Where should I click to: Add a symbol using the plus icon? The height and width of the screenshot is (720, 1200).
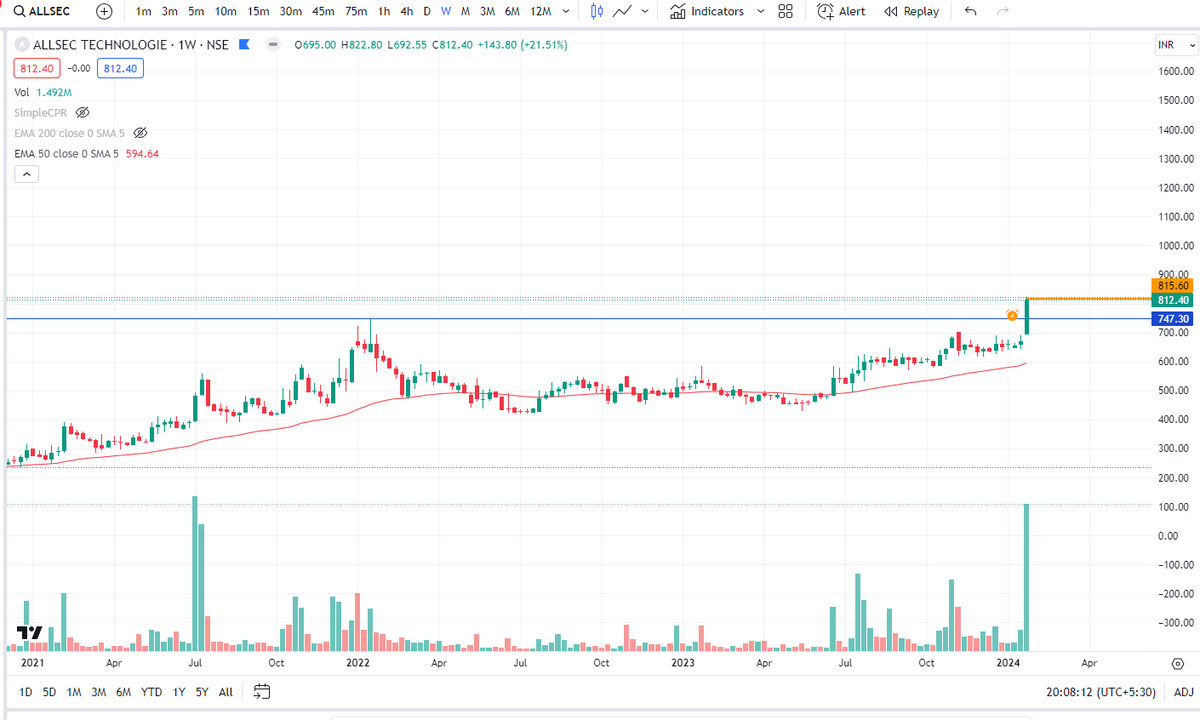pyautogui.click(x=103, y=11)
